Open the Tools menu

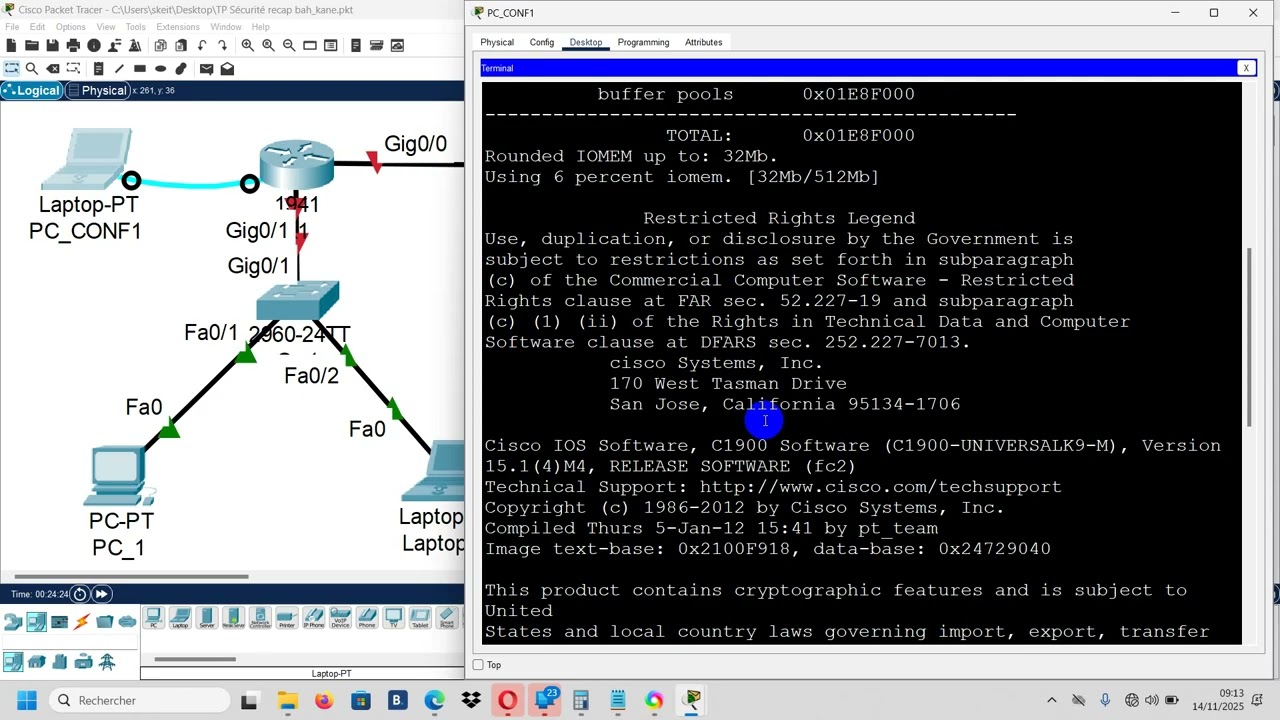point(135,27)
